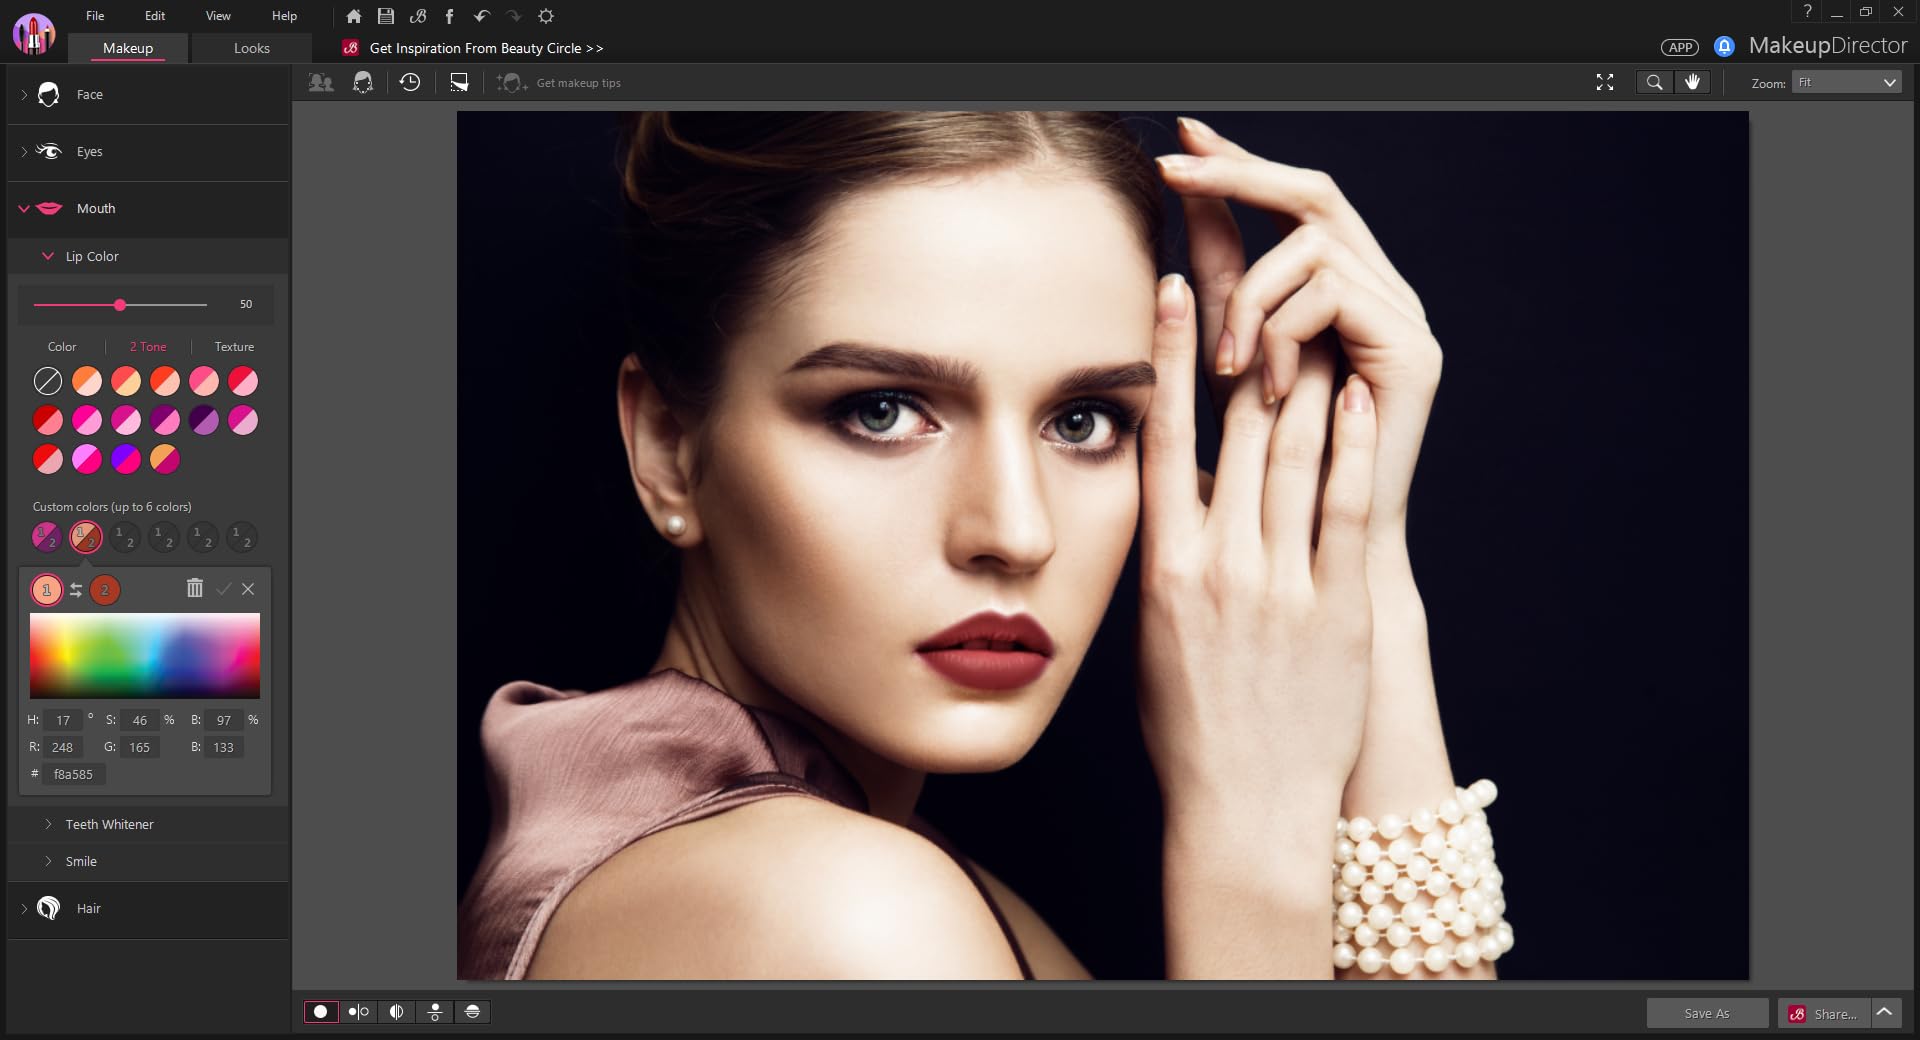Open the Zoom Fit dropdown
The height and width of the screenshot is (1040, 1920).
[1846, 83]
